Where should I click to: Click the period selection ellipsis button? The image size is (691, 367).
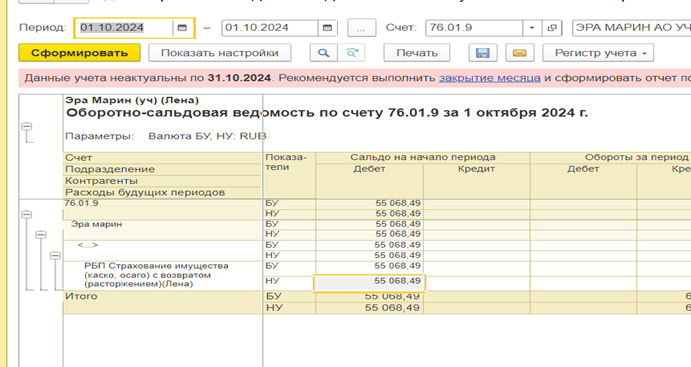coord(361,28)
